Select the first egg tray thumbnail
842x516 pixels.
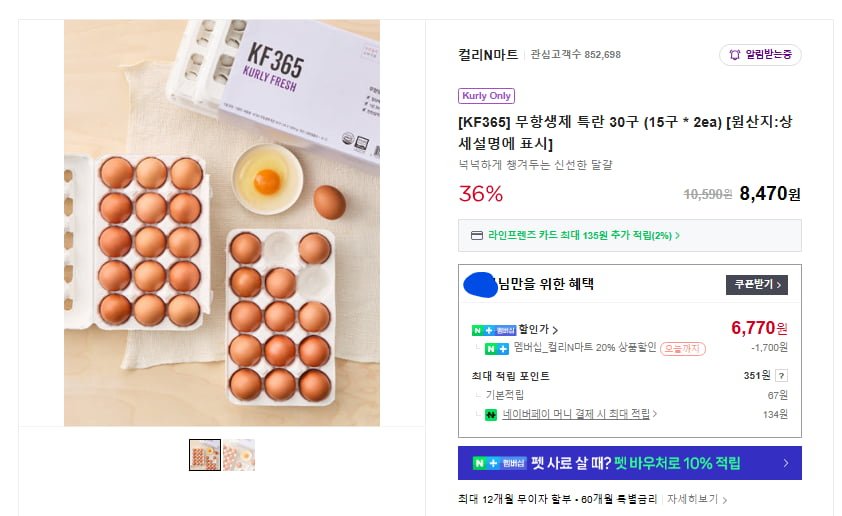205,455
